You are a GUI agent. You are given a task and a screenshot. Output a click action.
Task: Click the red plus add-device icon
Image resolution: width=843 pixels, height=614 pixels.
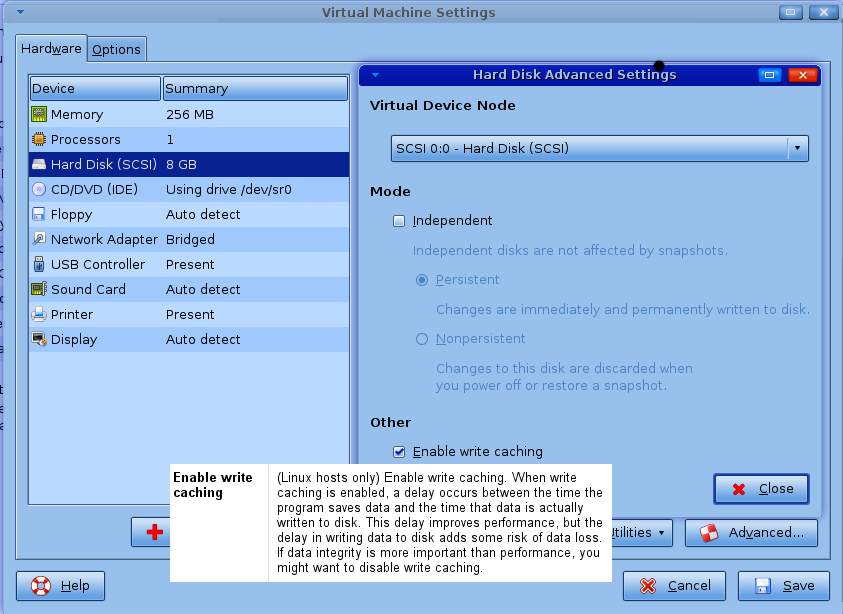pos(155,532)
